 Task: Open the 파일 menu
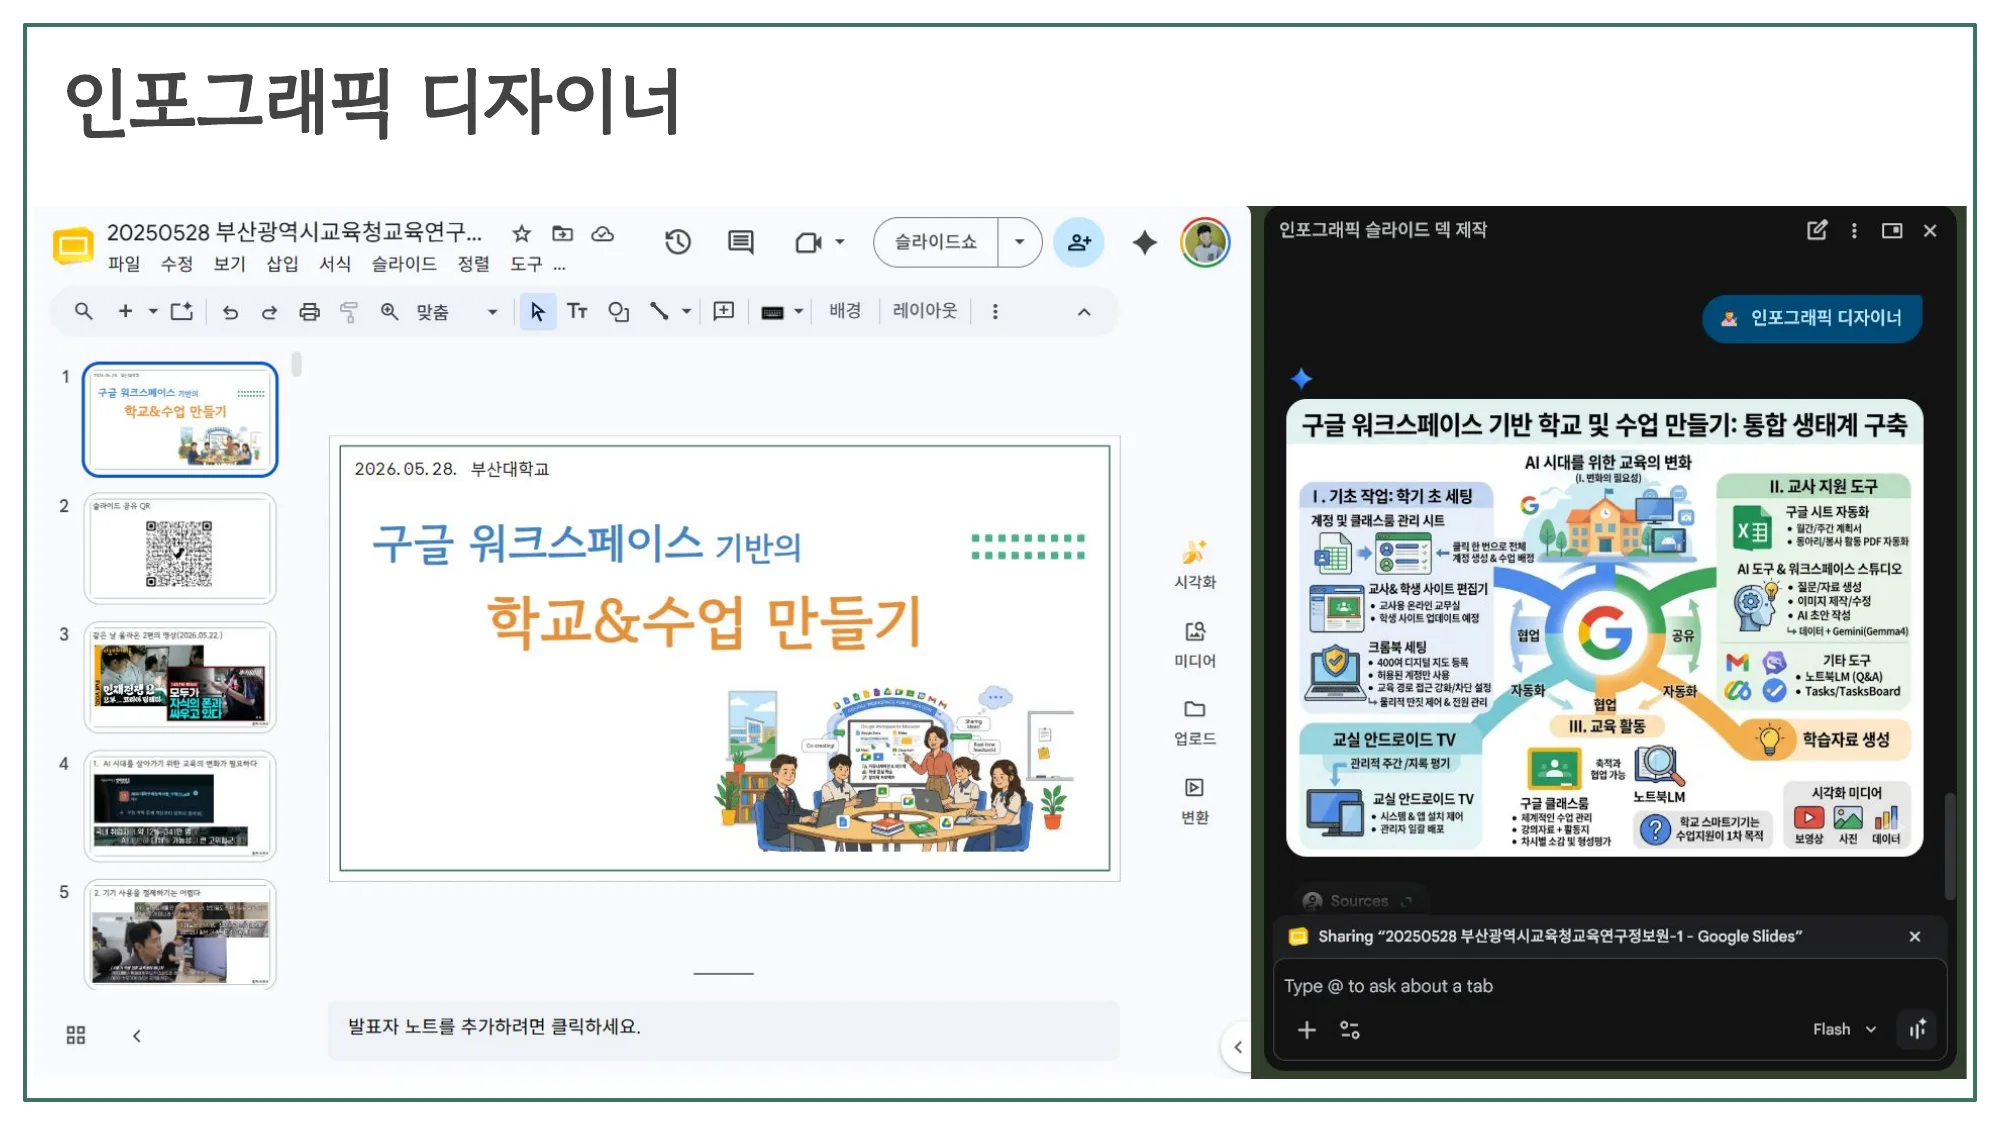tap(124, 264)
